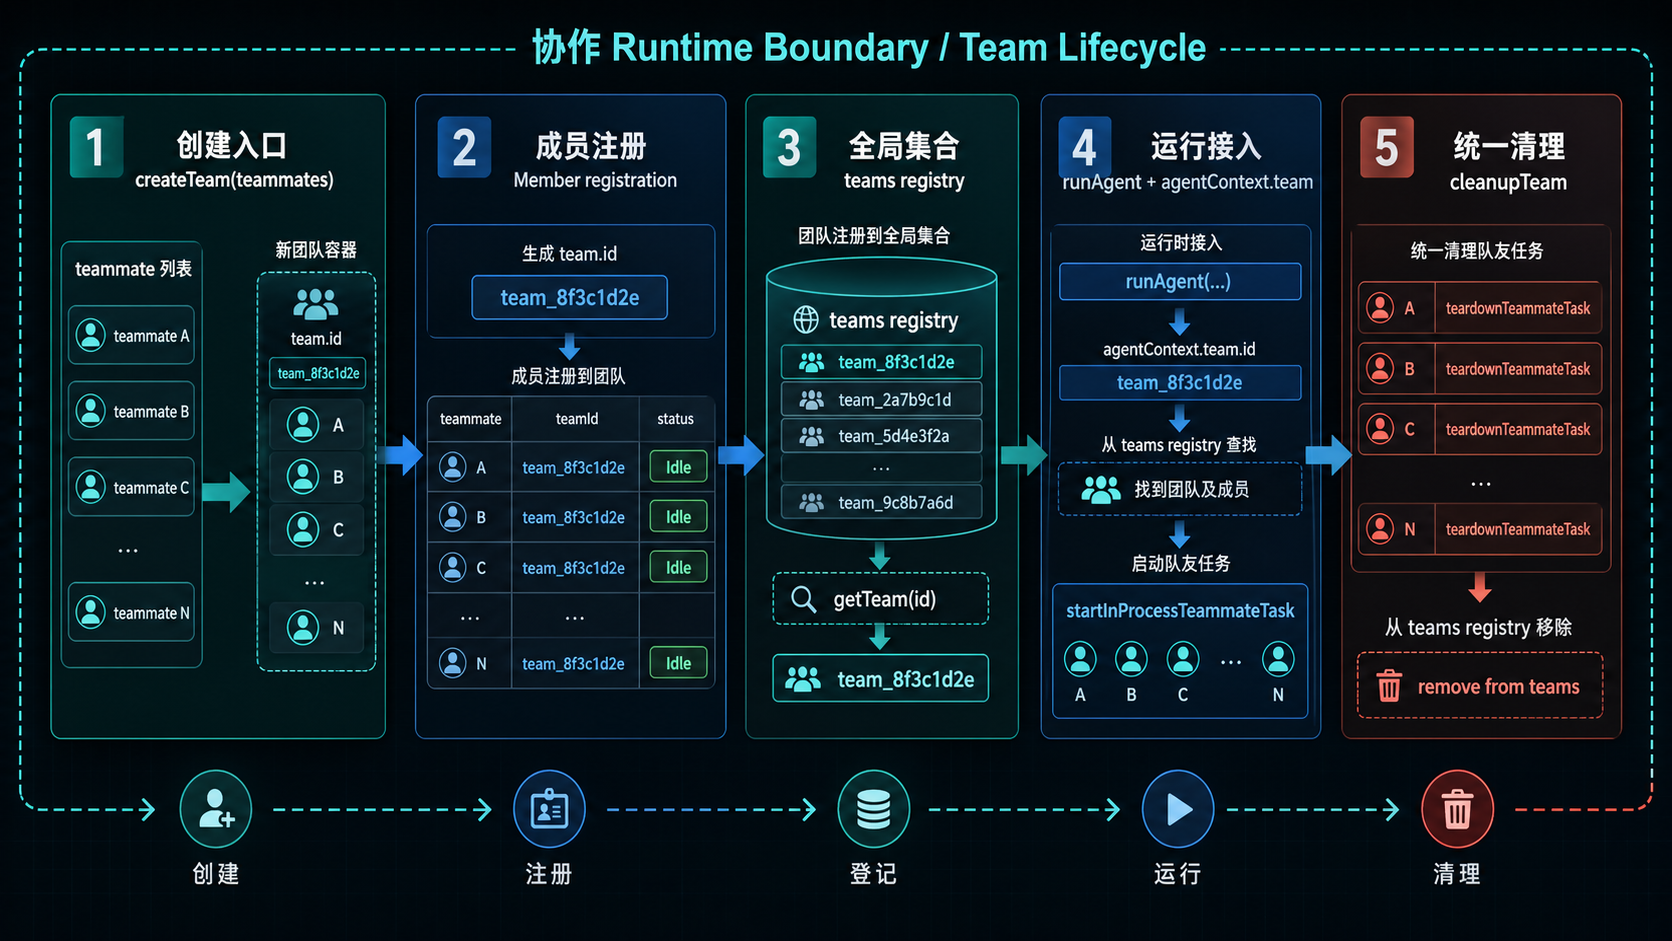Click red avatar C in cleanup task list
The height and width of the screenshot is (941, 1672).
point(1380,429)
